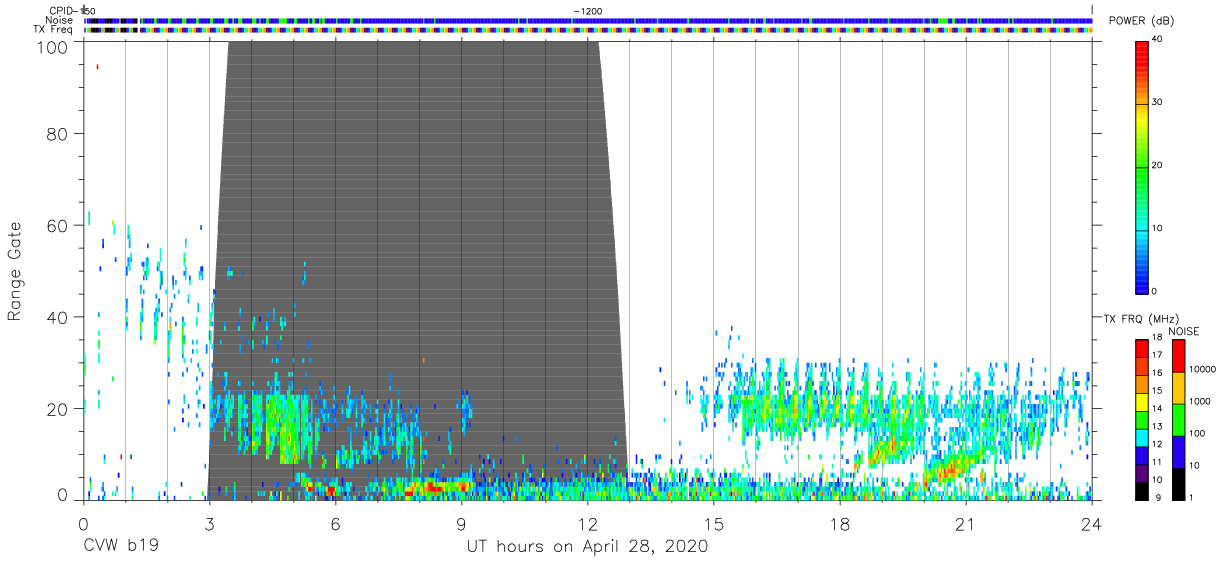Click x-axis hour tick label 21
This screenshot has width=1228, height=567.
[966, 523]
